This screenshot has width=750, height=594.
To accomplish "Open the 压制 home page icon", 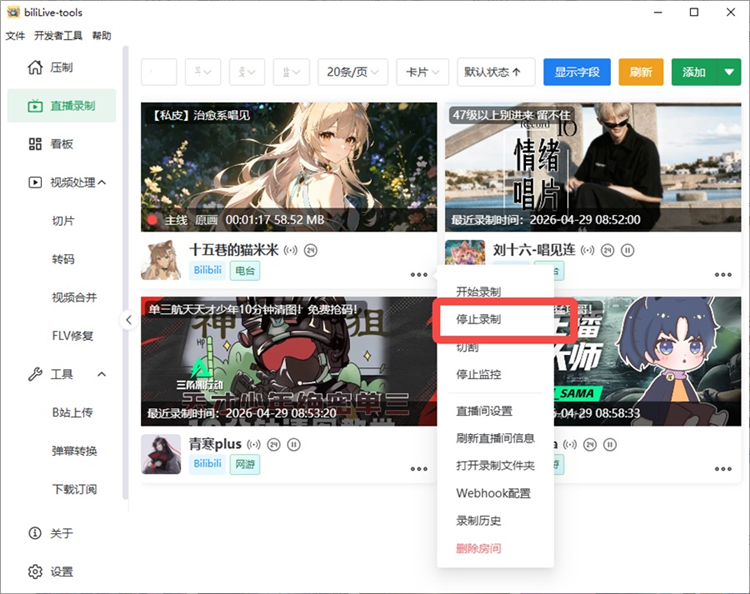I will pyautogui.click(x=35, y=67).
